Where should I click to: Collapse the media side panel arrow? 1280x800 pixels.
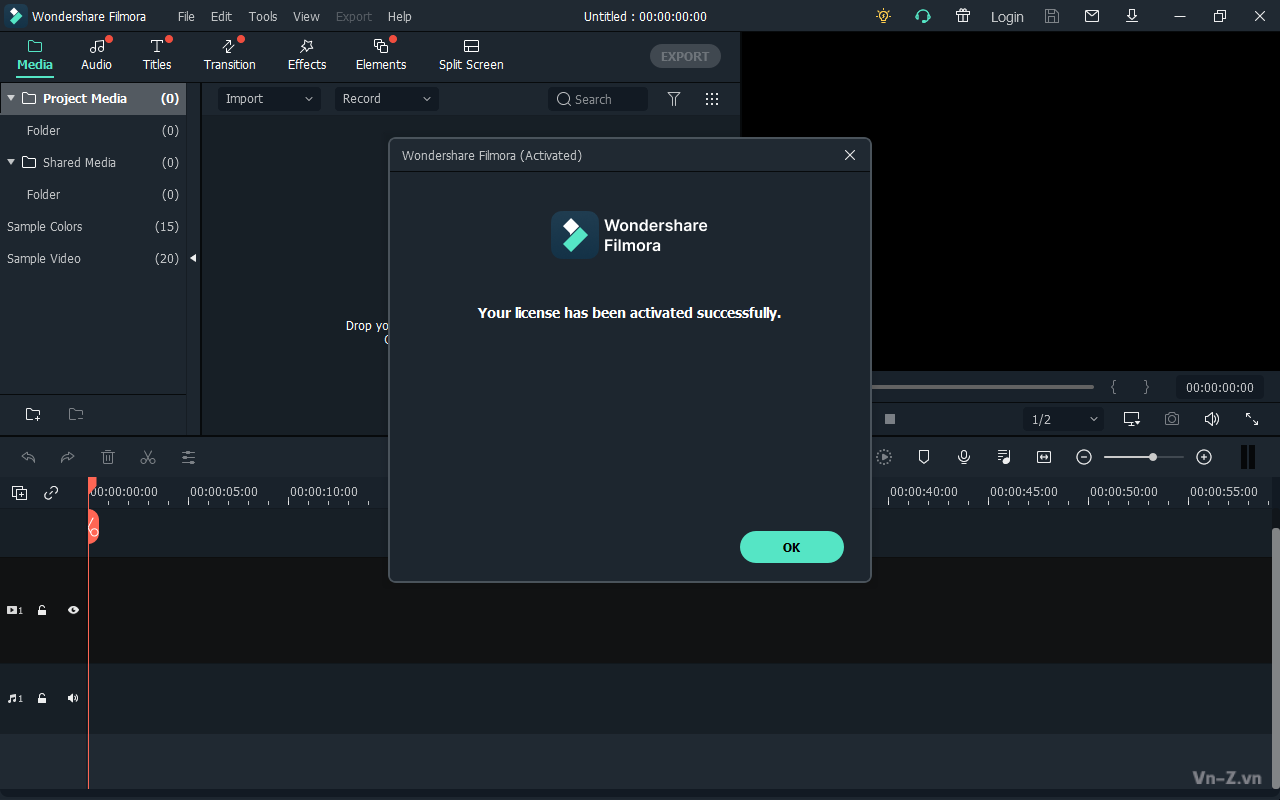point(193,258)
